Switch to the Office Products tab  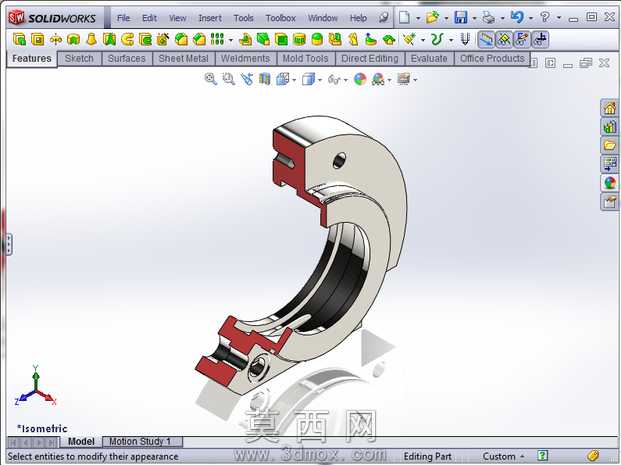(x=492, y=59)
